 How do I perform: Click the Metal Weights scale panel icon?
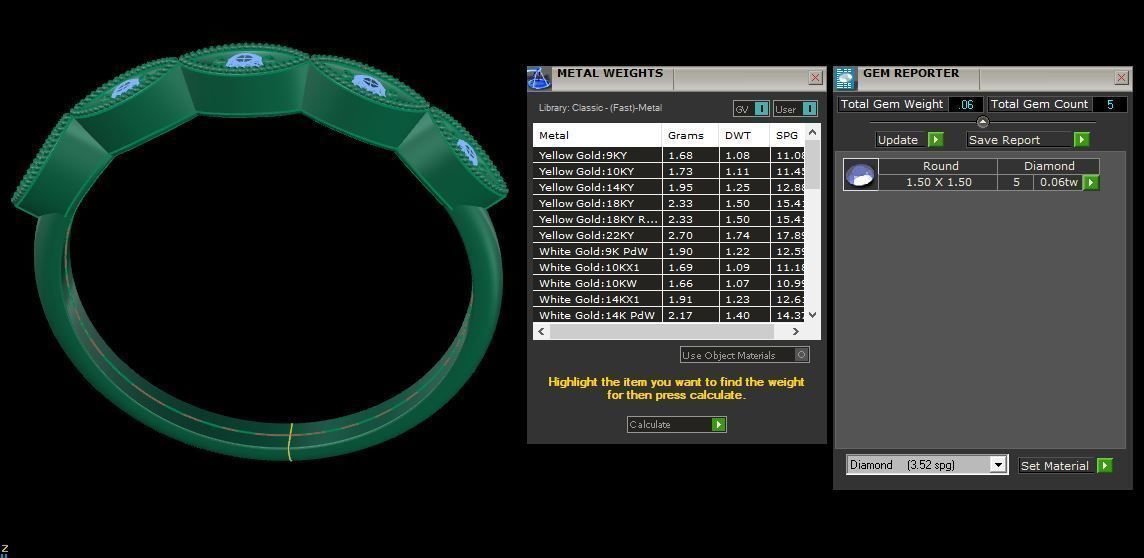(x=539, y=78)
